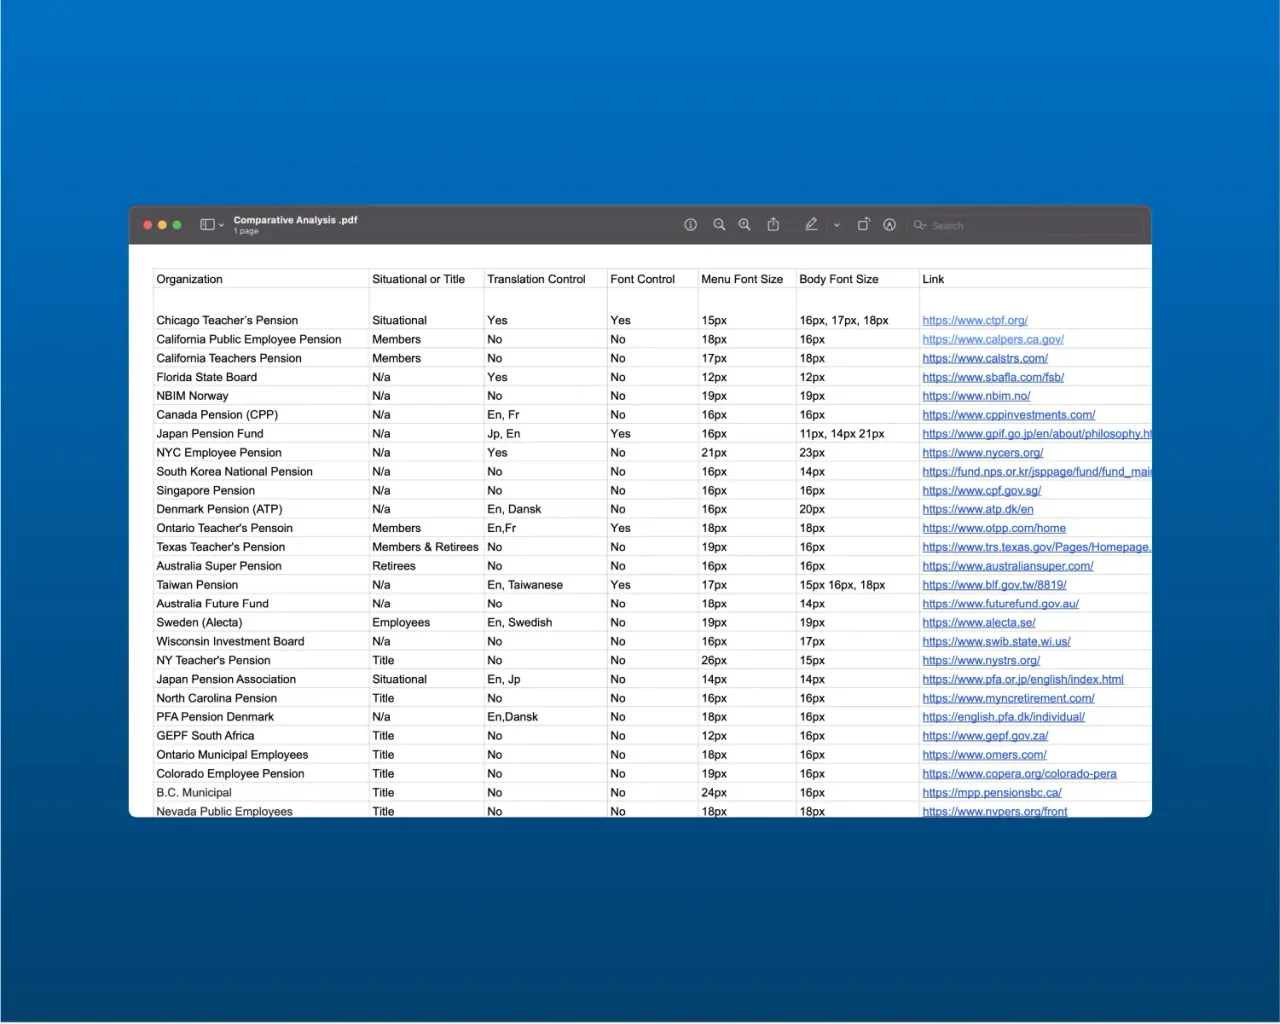
Task: Open the Share menu icon
Action: point(773,225)
